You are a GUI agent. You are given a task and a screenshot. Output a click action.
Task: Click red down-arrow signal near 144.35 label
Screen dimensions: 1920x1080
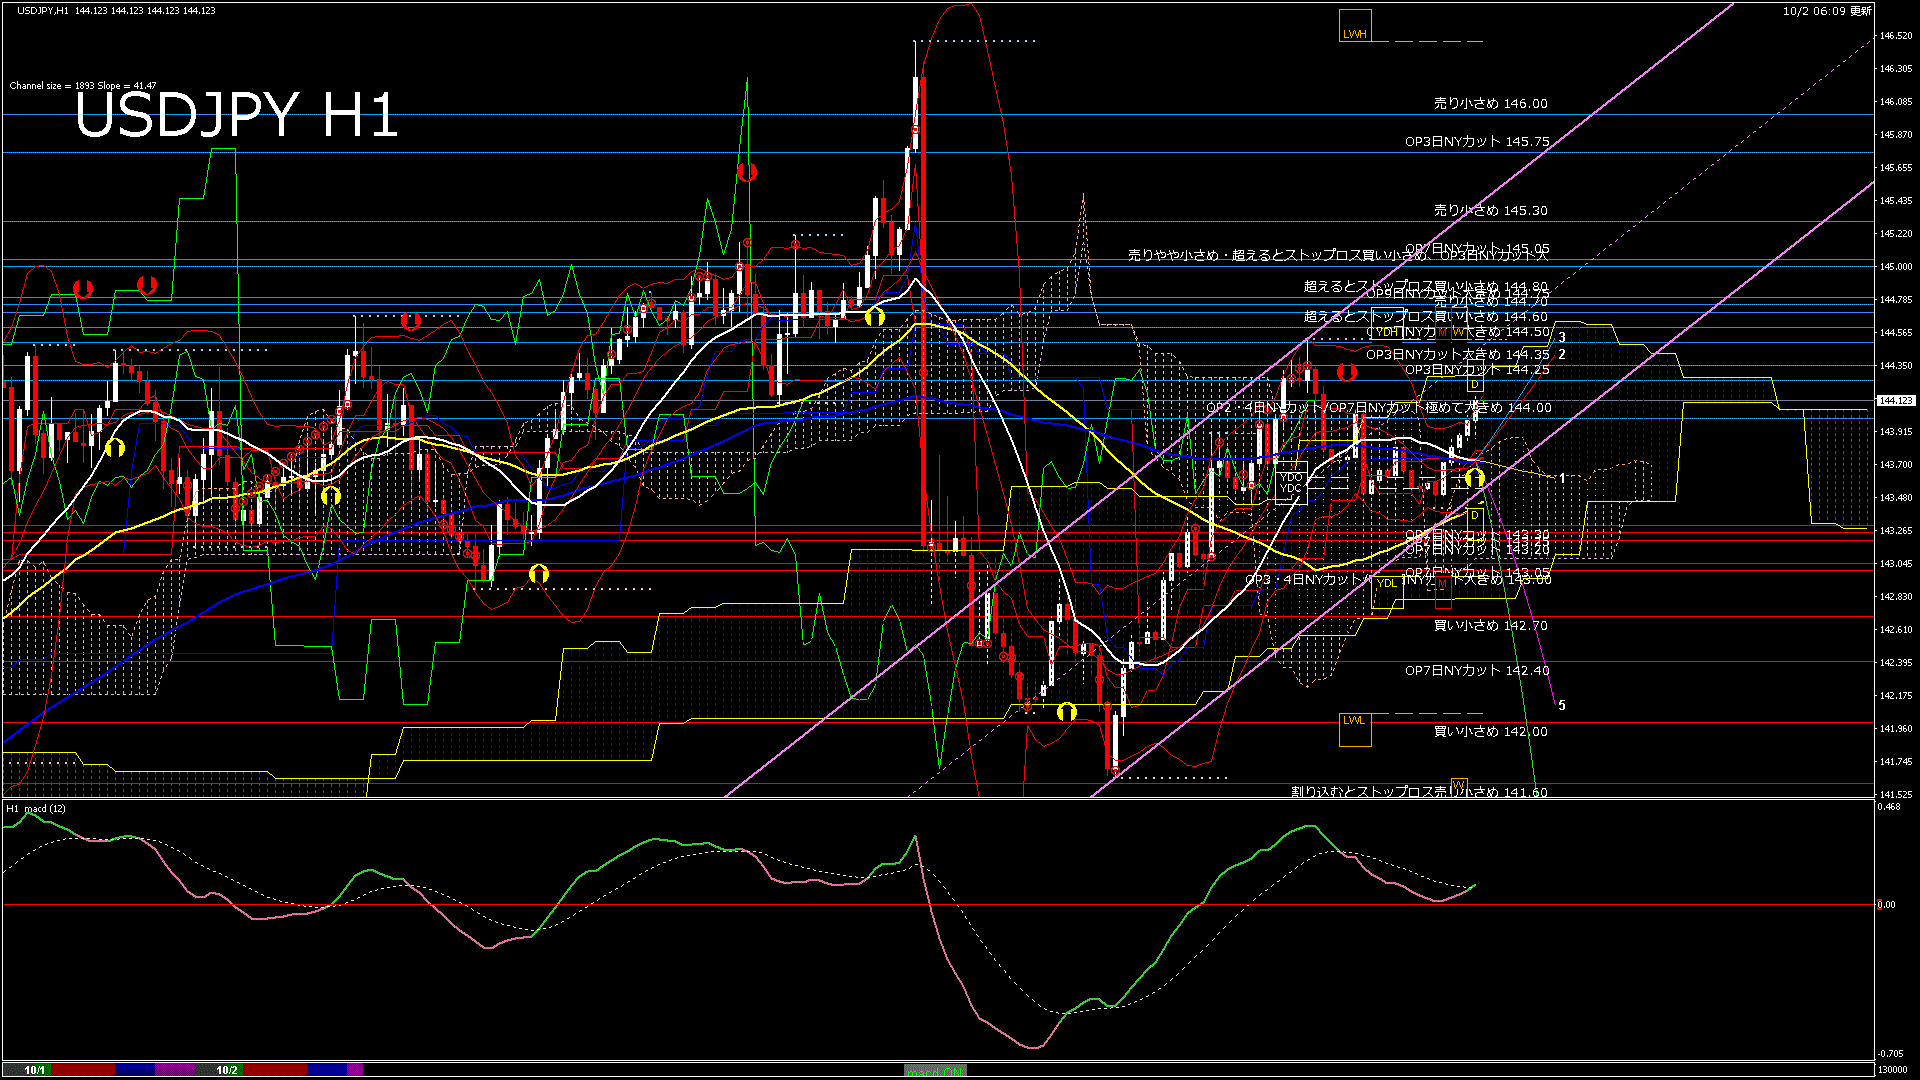coord(1346,373)
